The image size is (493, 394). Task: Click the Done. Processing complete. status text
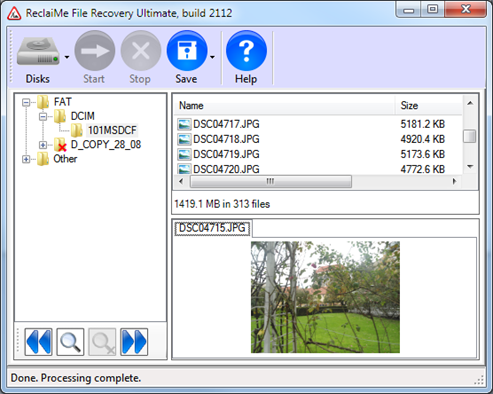76,378
